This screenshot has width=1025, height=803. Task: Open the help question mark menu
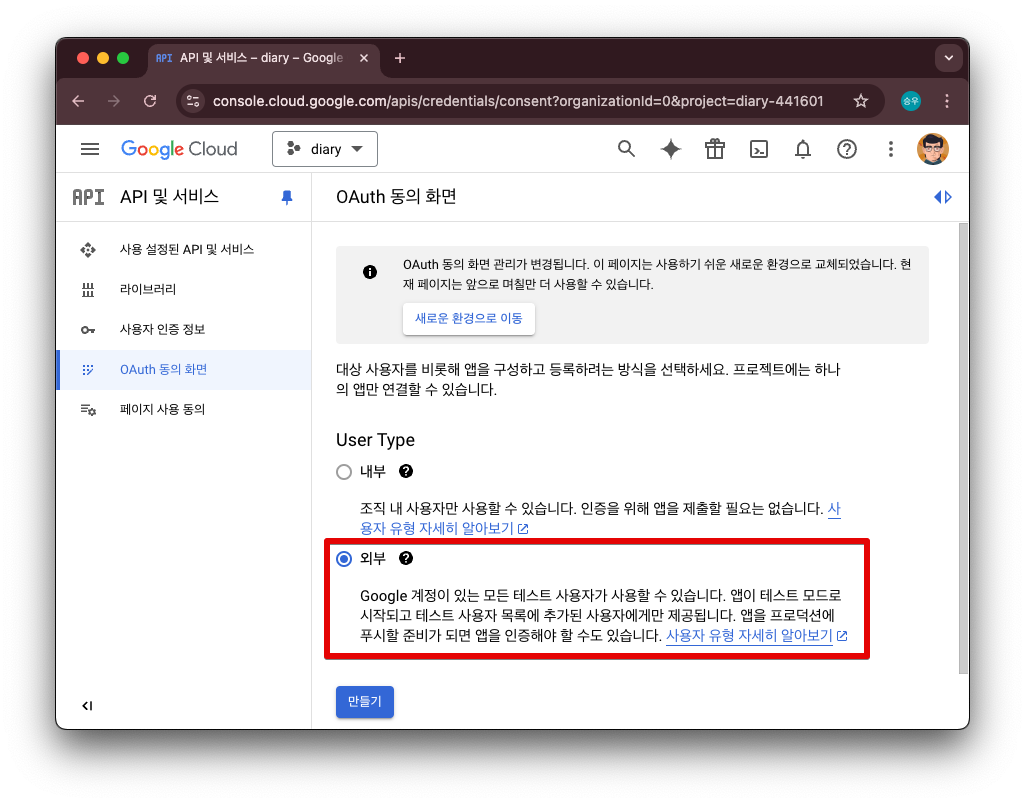point(847,149)
